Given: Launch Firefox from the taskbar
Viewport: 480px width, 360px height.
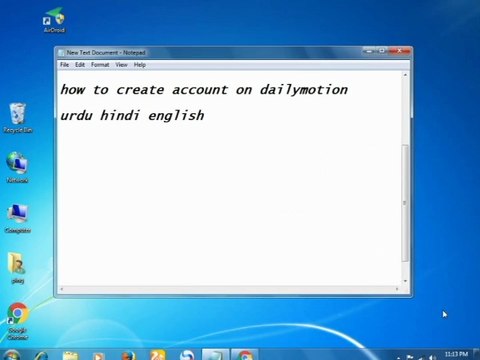Looking at the screenshot, I should 128,355.
